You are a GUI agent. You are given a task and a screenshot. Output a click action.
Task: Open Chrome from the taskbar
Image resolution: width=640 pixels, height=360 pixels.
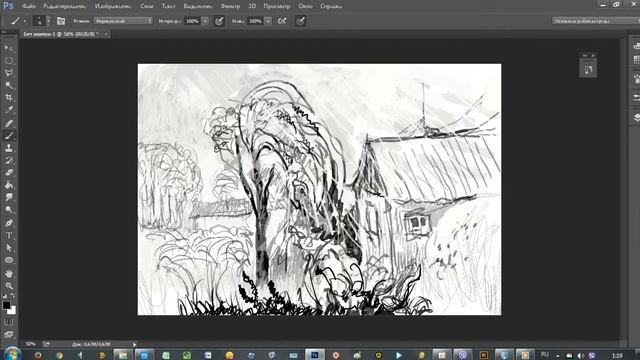59,355
